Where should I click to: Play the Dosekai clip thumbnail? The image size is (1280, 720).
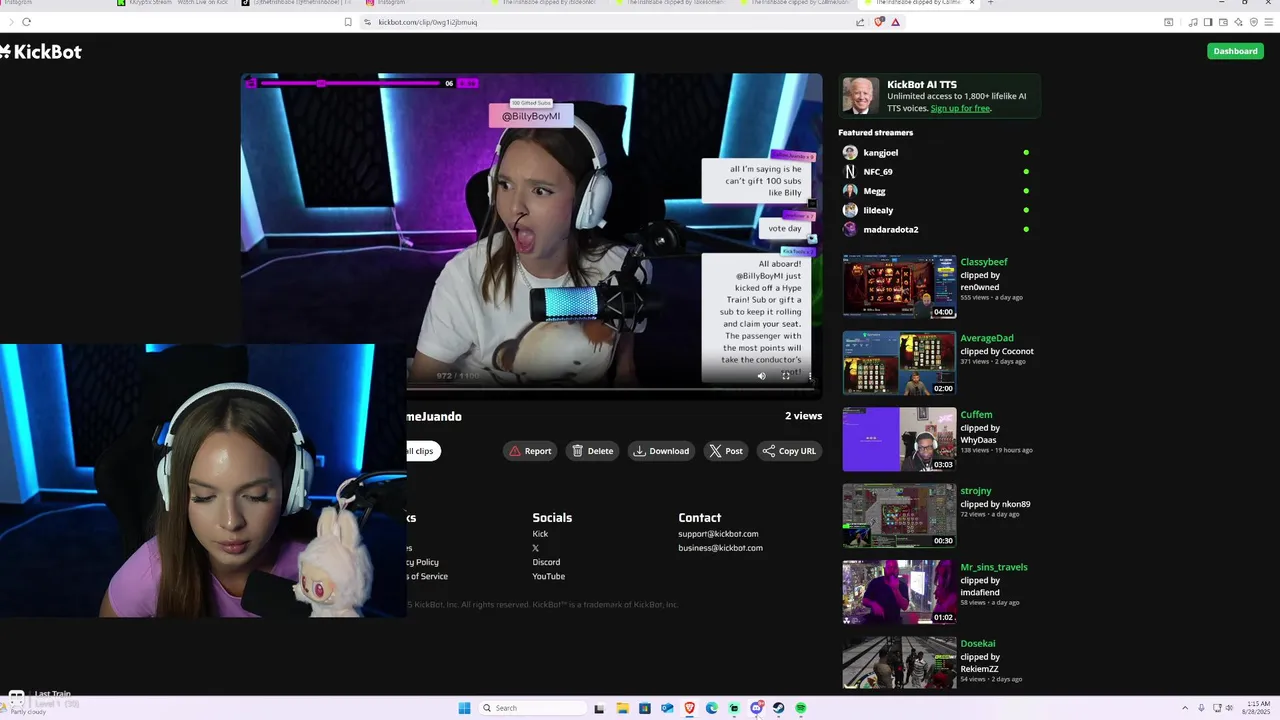tap(899, 662)
